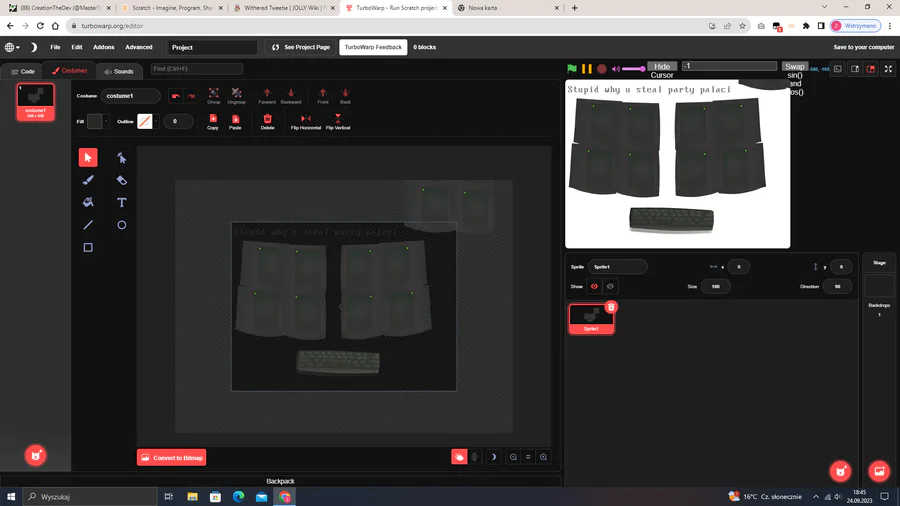Select the Reshape tool
The image size is (900, 506).
coord(122,157)
